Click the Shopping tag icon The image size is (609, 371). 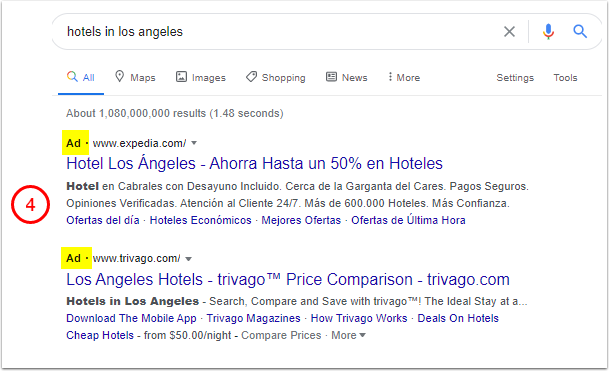point(251,77)
